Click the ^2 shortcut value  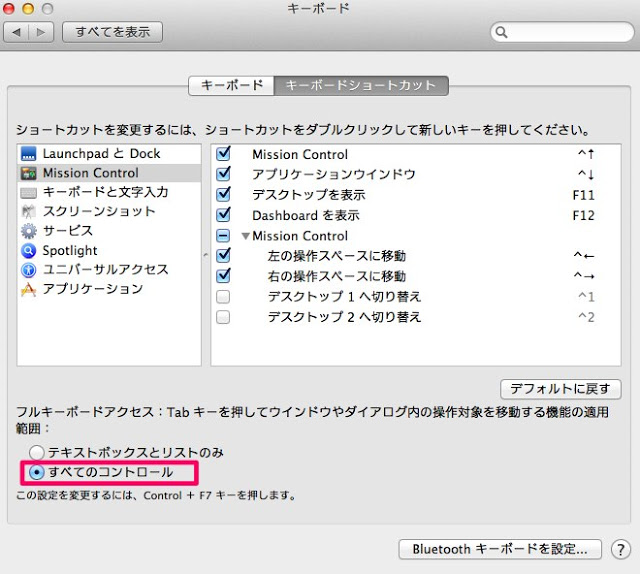click(586, 317)
